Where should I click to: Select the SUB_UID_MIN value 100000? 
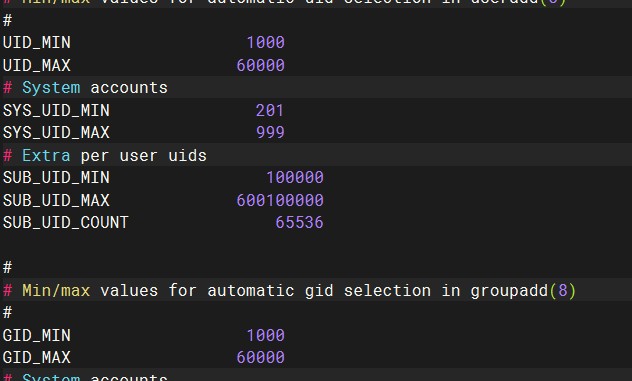pyautogui.click(x=295, y=177)
